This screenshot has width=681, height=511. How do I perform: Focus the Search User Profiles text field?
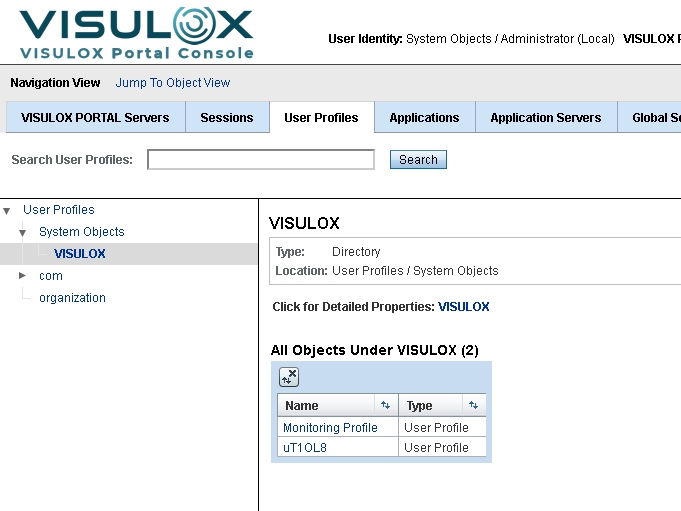[x=261, y=160]
